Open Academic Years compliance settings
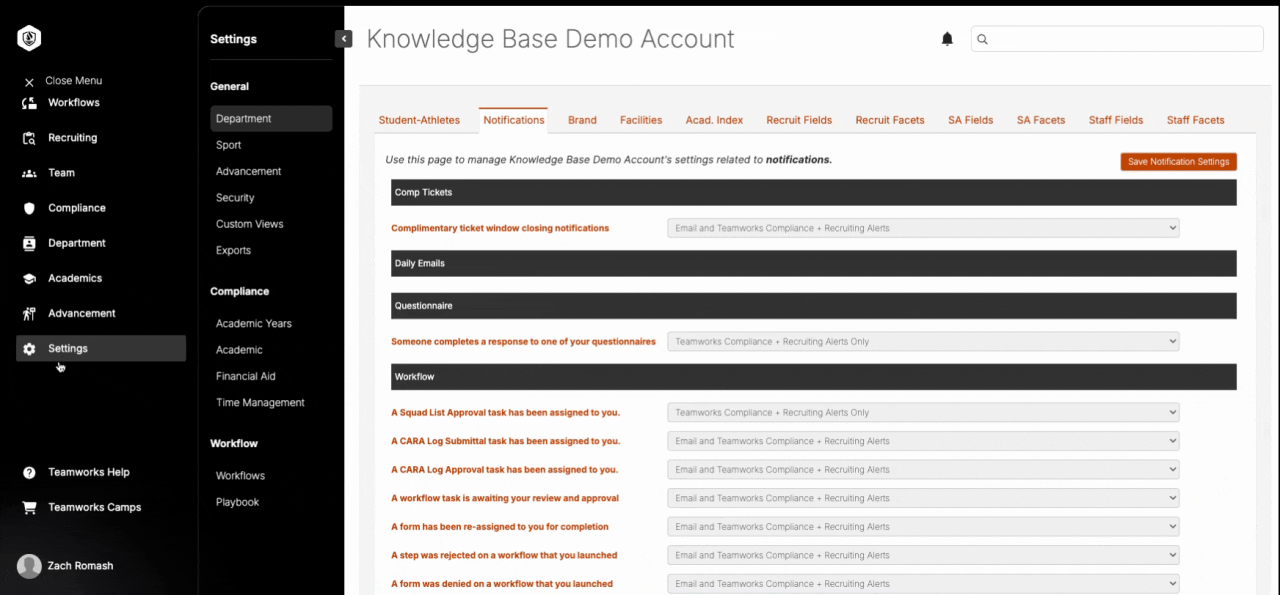1280x595 pixels. [x=253, y=323]
